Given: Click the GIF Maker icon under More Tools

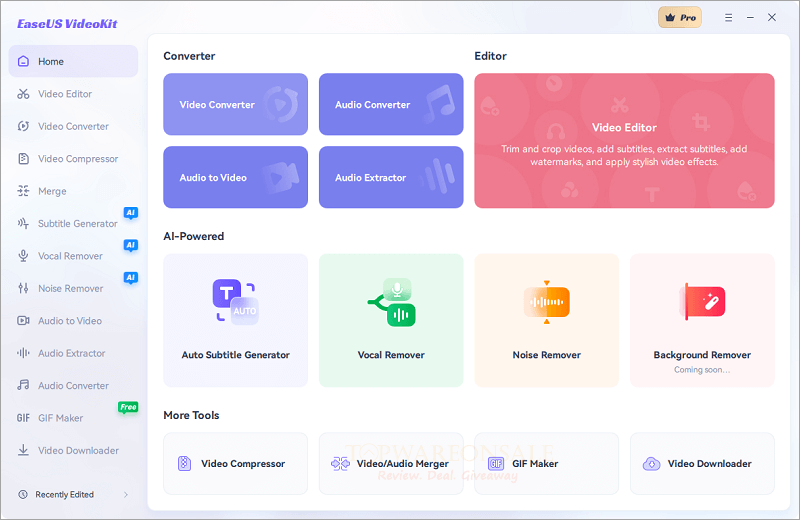Looking at the screenshot, I should (x=496, y=463).
